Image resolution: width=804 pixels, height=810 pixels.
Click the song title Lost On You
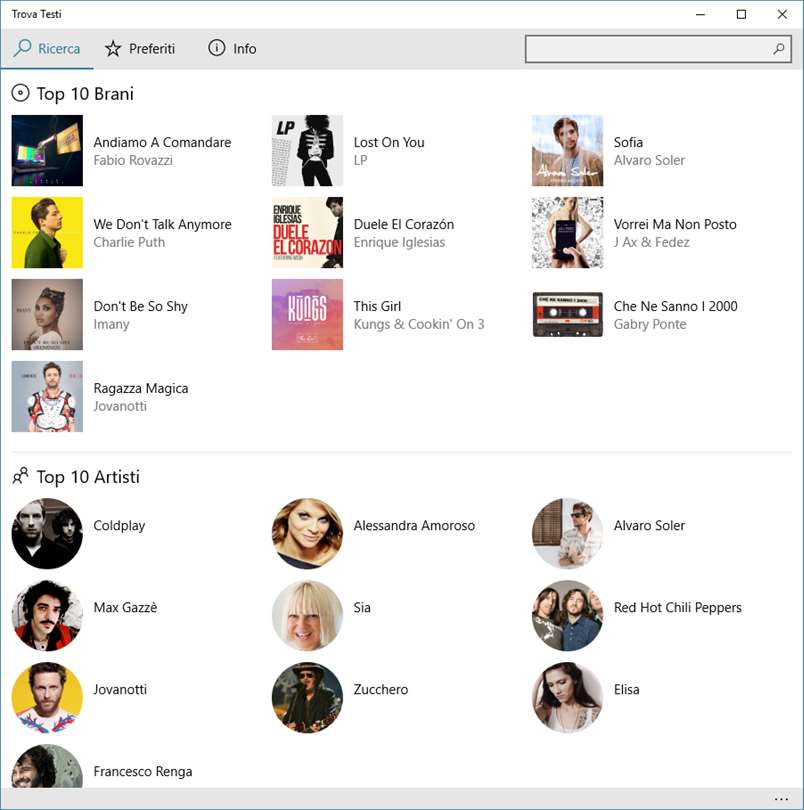[389, 142]
